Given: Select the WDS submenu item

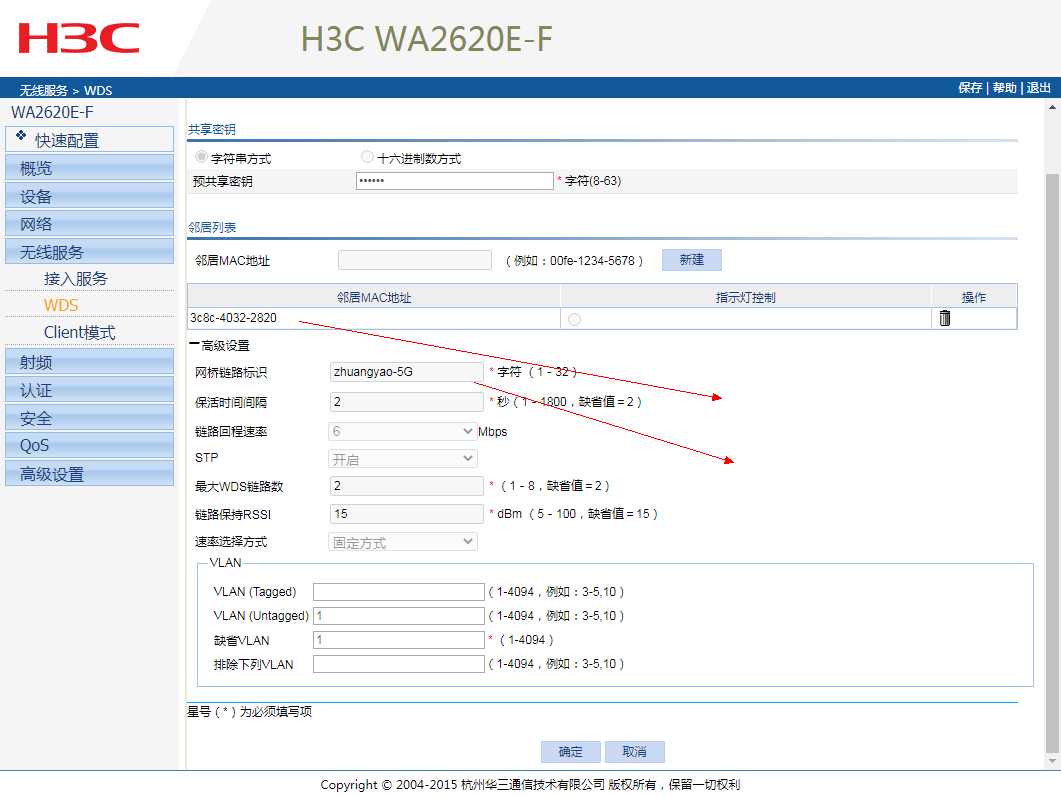Looking at the screenshot, I should 61,305.
